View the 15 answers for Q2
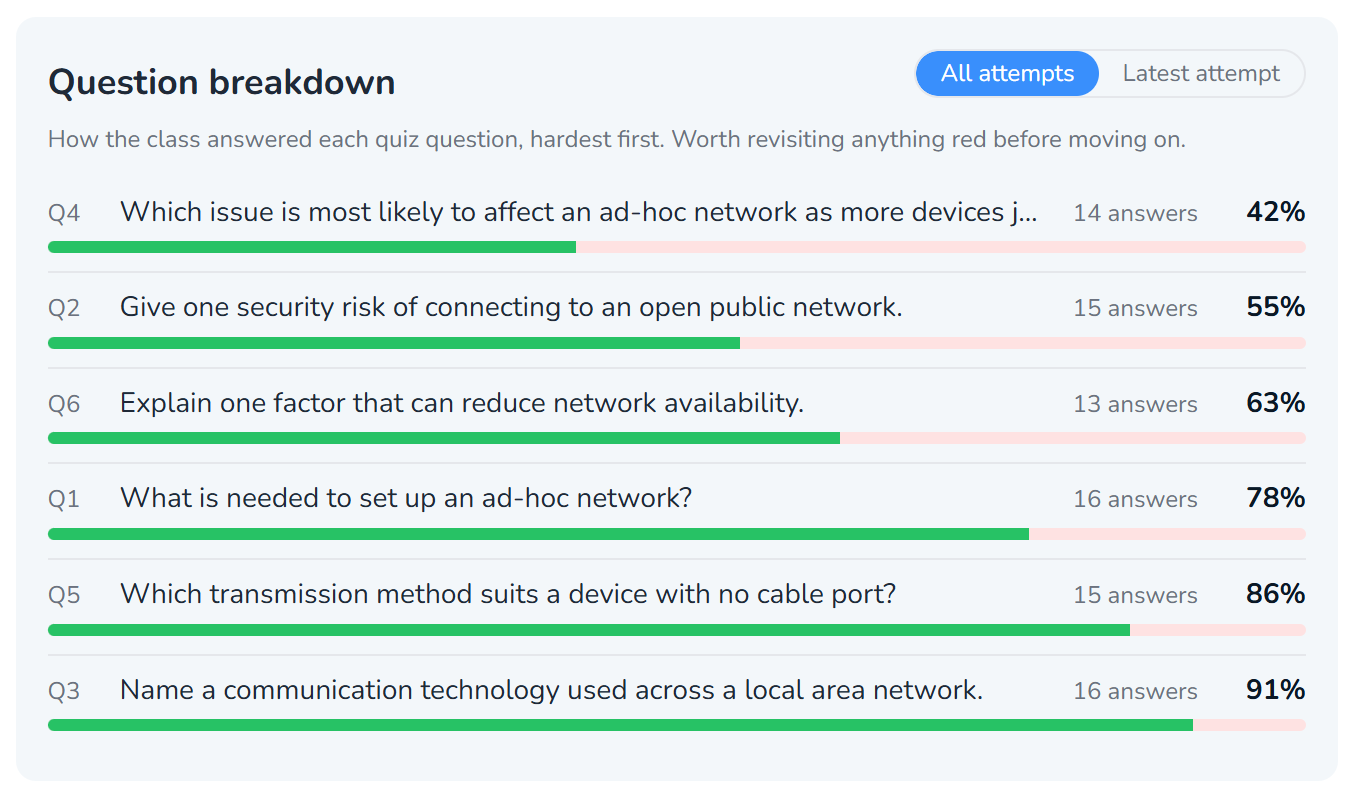 pyautogui.click(x=1135, y=308)
